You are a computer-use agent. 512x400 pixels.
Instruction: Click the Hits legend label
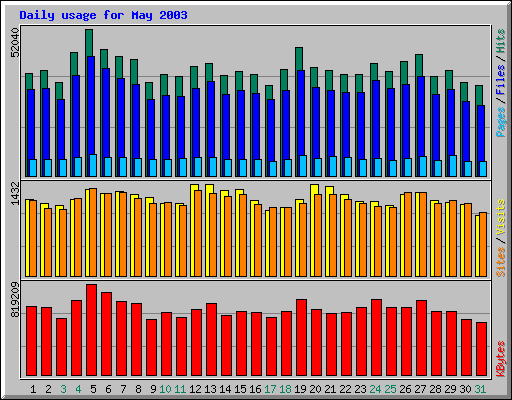pos(500,41)
